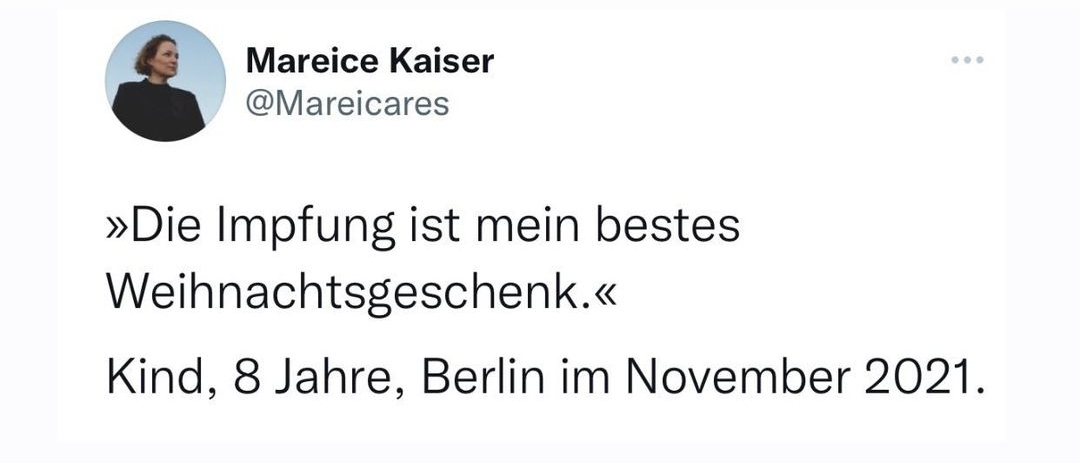Open the Mareice Kaiser display name
The width and height of the screenshot is (1080, 463).
point(370,61)
